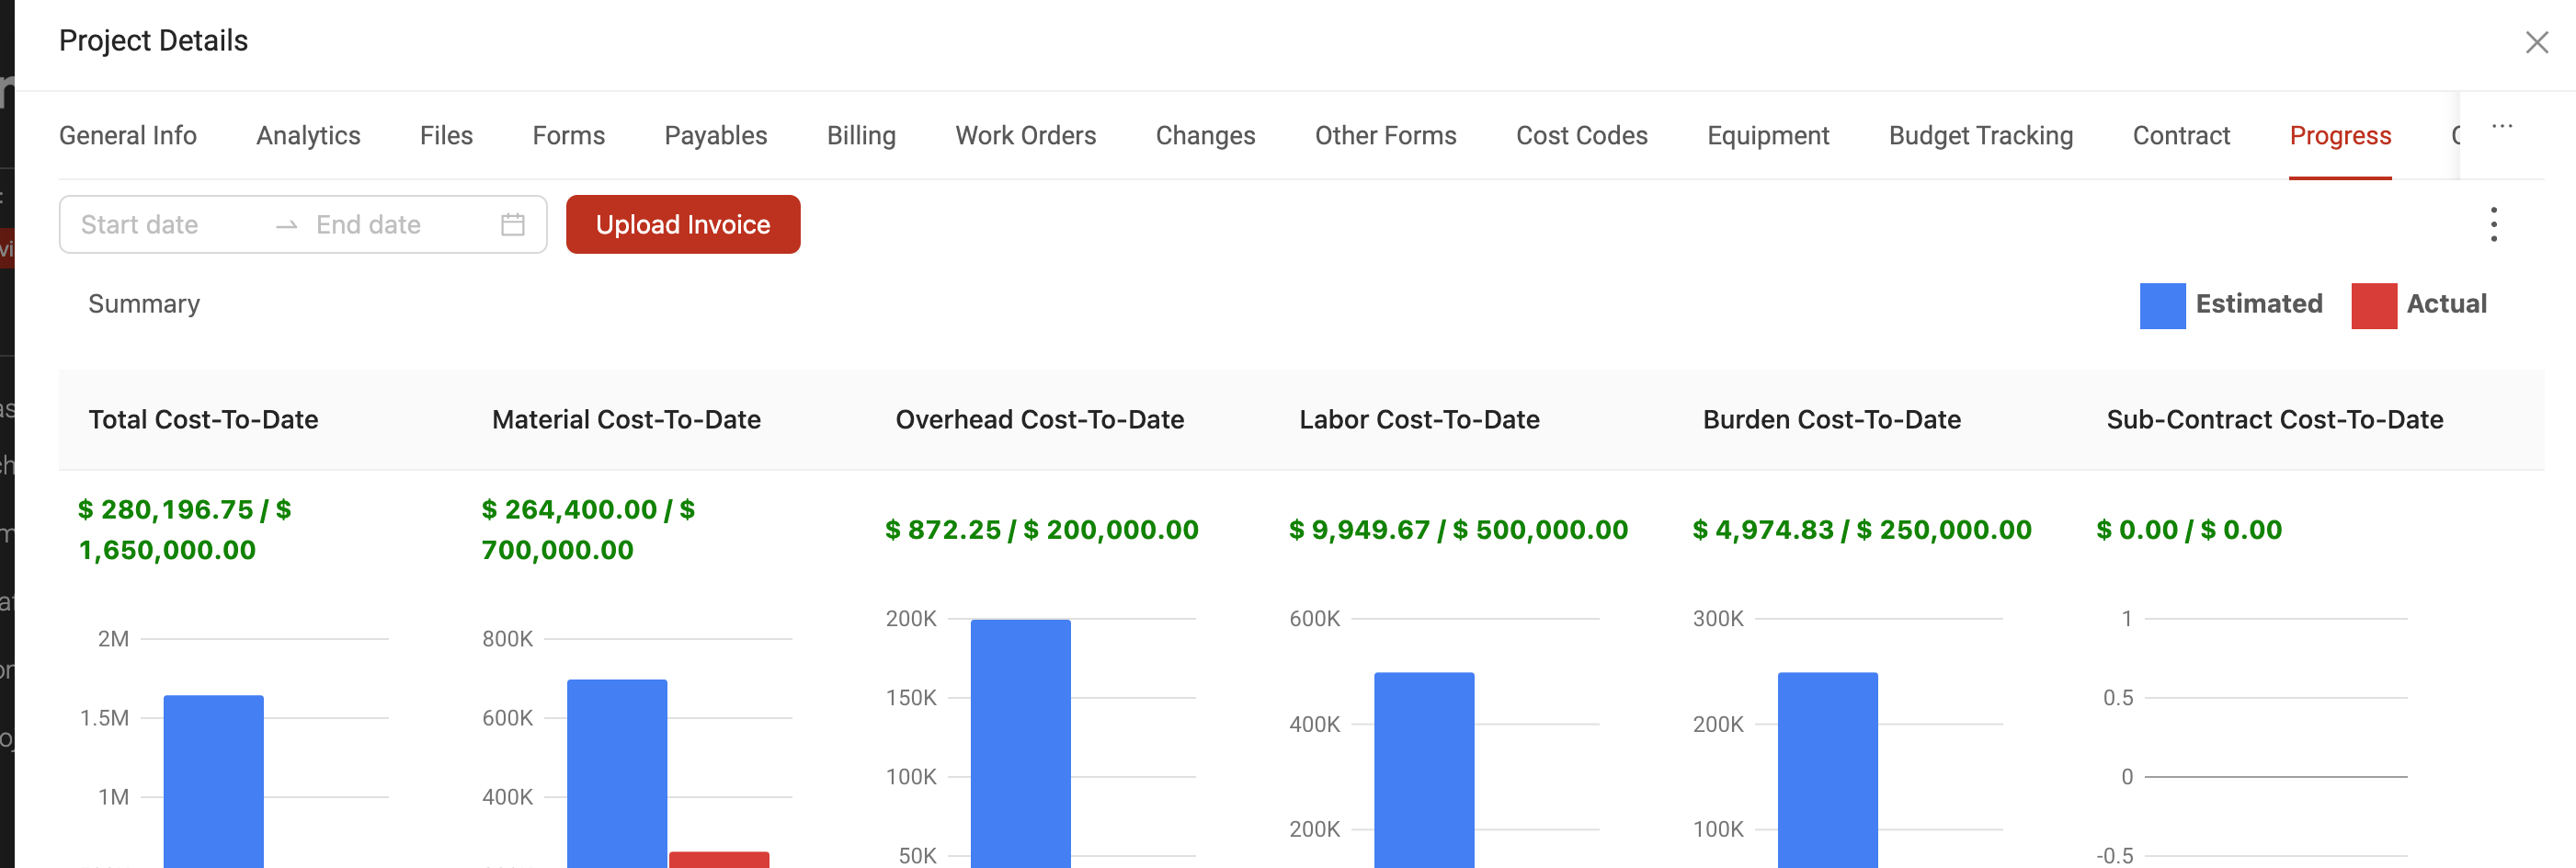Viewport: 2576px width, 868px height.
Task: Switch to the General Info tab
Action: [x=128, y=135]
